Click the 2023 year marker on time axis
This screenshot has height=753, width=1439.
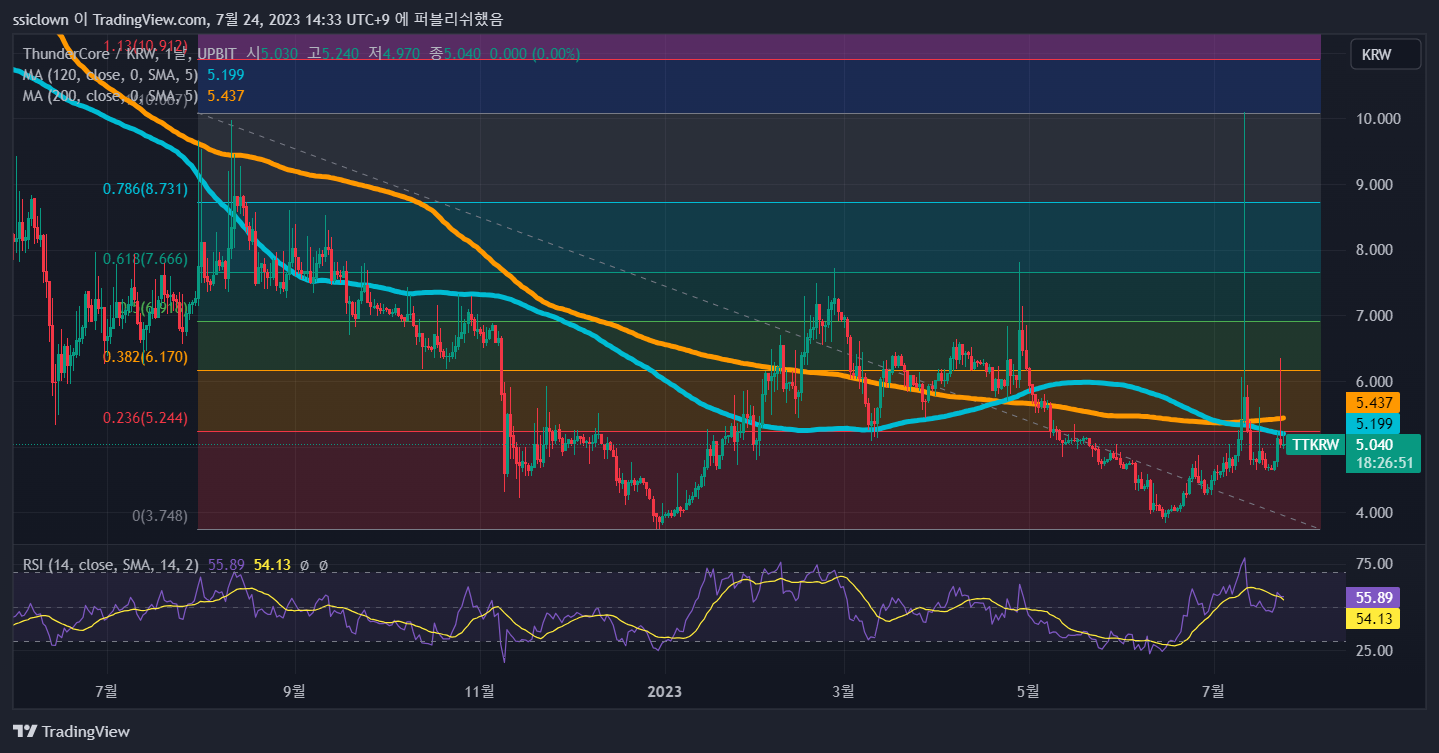pyautogui.click(x=664, y=690)
